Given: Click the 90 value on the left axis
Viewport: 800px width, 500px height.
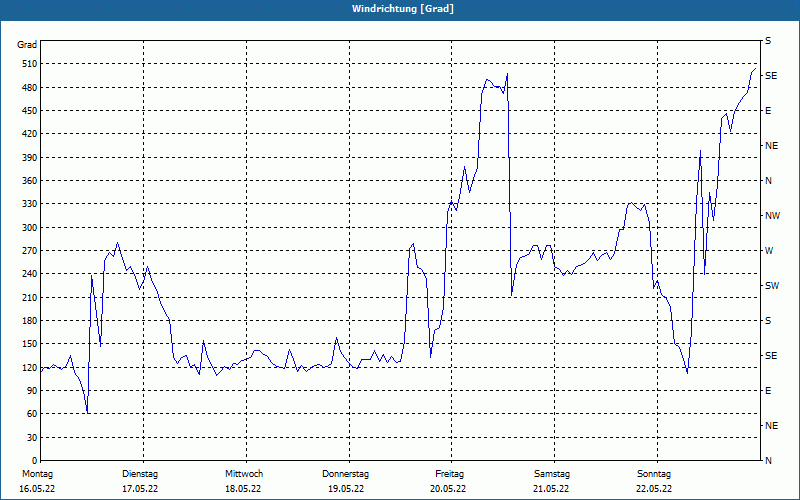Looking at the screenshot, I should pos(32,391).
